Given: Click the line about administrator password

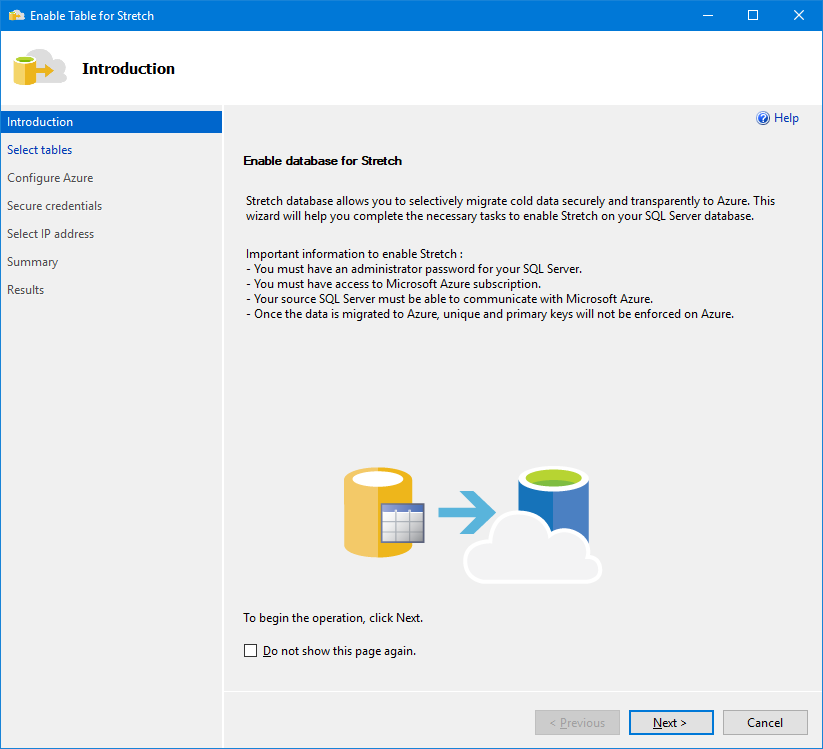Looking at the screenshot, I should (x=414, y=269).
